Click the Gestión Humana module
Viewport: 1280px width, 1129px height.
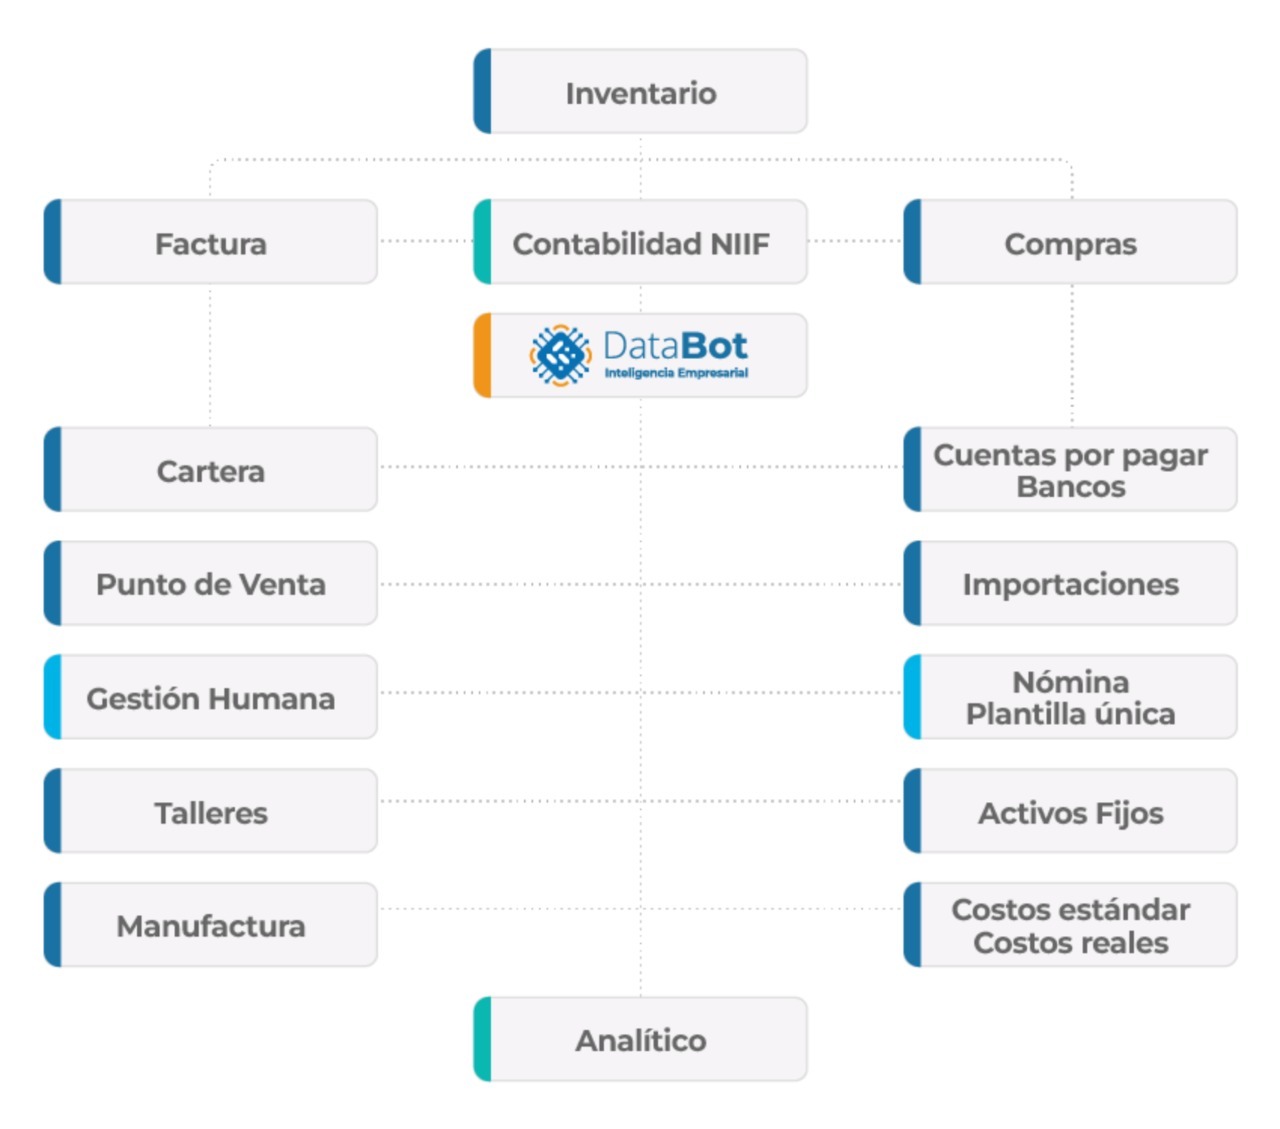(210, 697)
